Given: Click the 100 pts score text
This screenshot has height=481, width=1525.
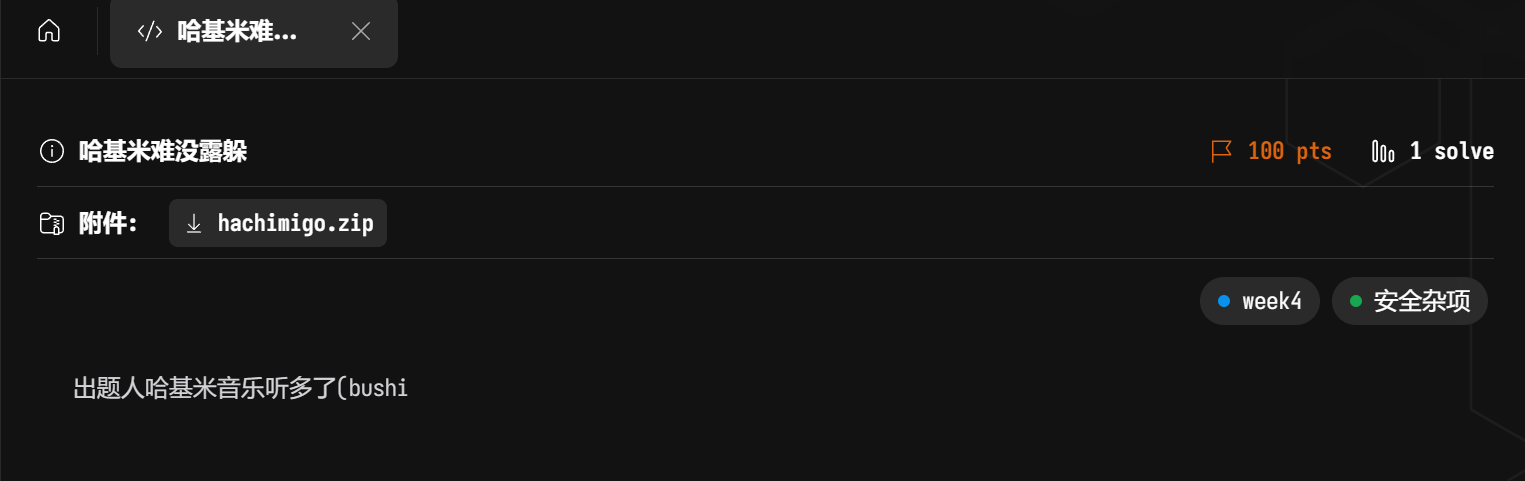Looking at the screenshot, I should pyautogui.click(x=1289, y=152).
